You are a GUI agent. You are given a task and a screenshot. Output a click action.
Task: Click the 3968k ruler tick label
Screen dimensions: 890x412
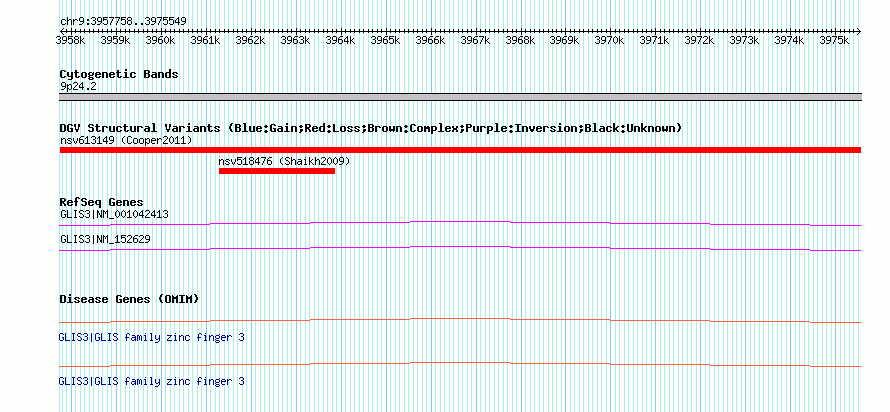[520, 41]
